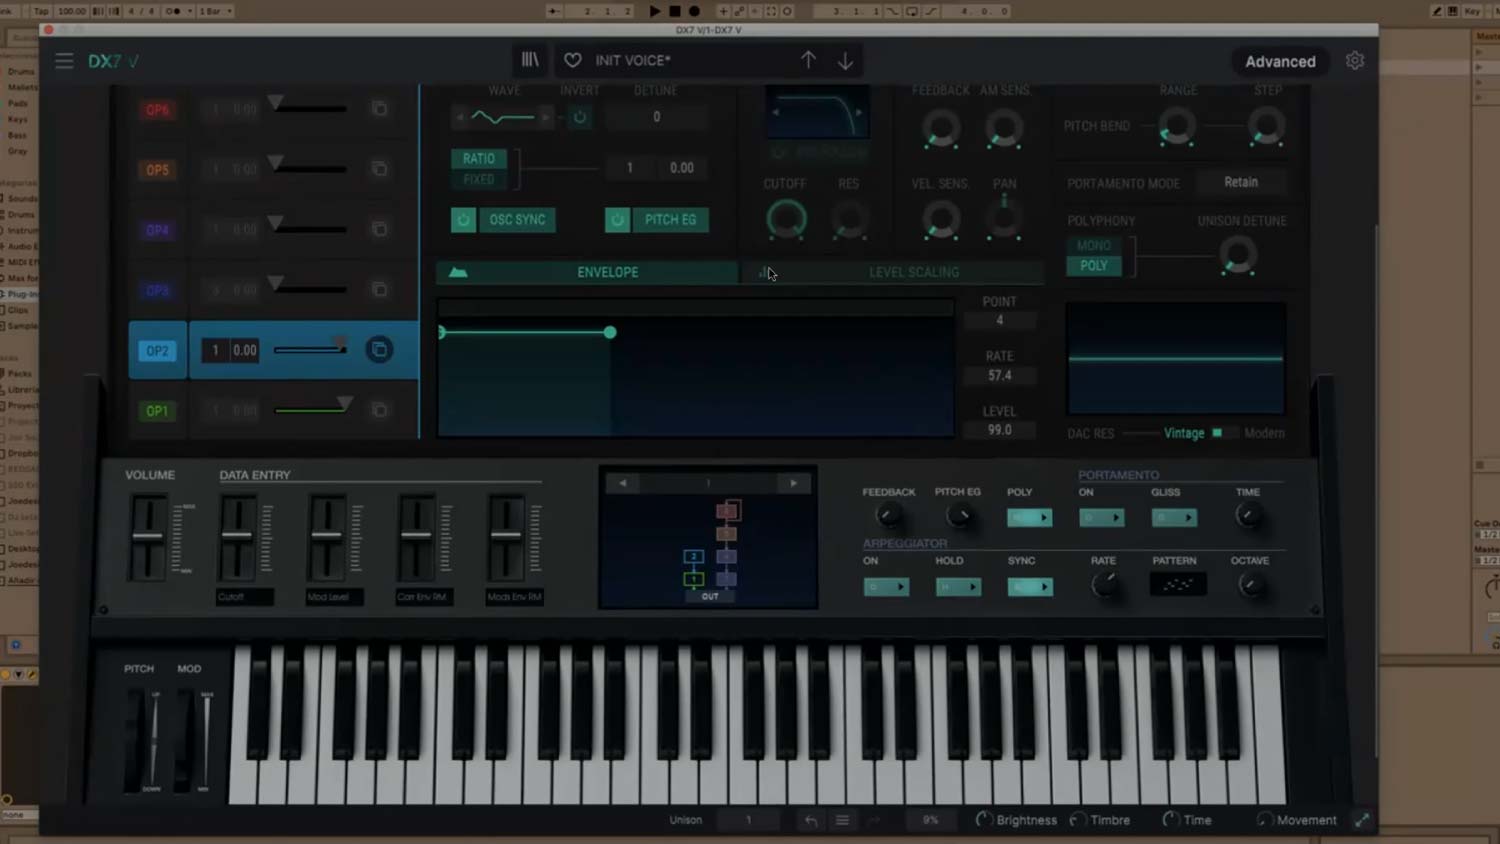
Task: Copy operator OP3 settings icon
Action: click(x=379, y=289)
